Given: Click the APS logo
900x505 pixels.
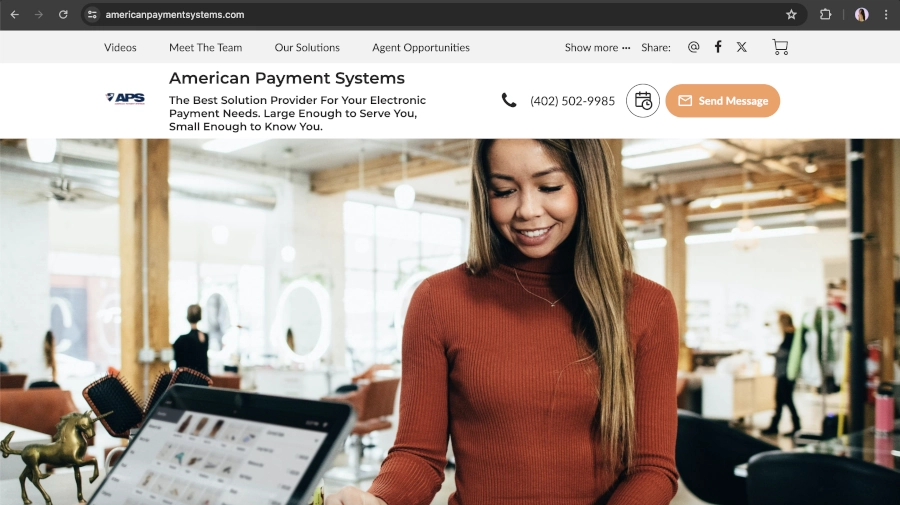Looking at the screenshot, I should pos(125,99).
